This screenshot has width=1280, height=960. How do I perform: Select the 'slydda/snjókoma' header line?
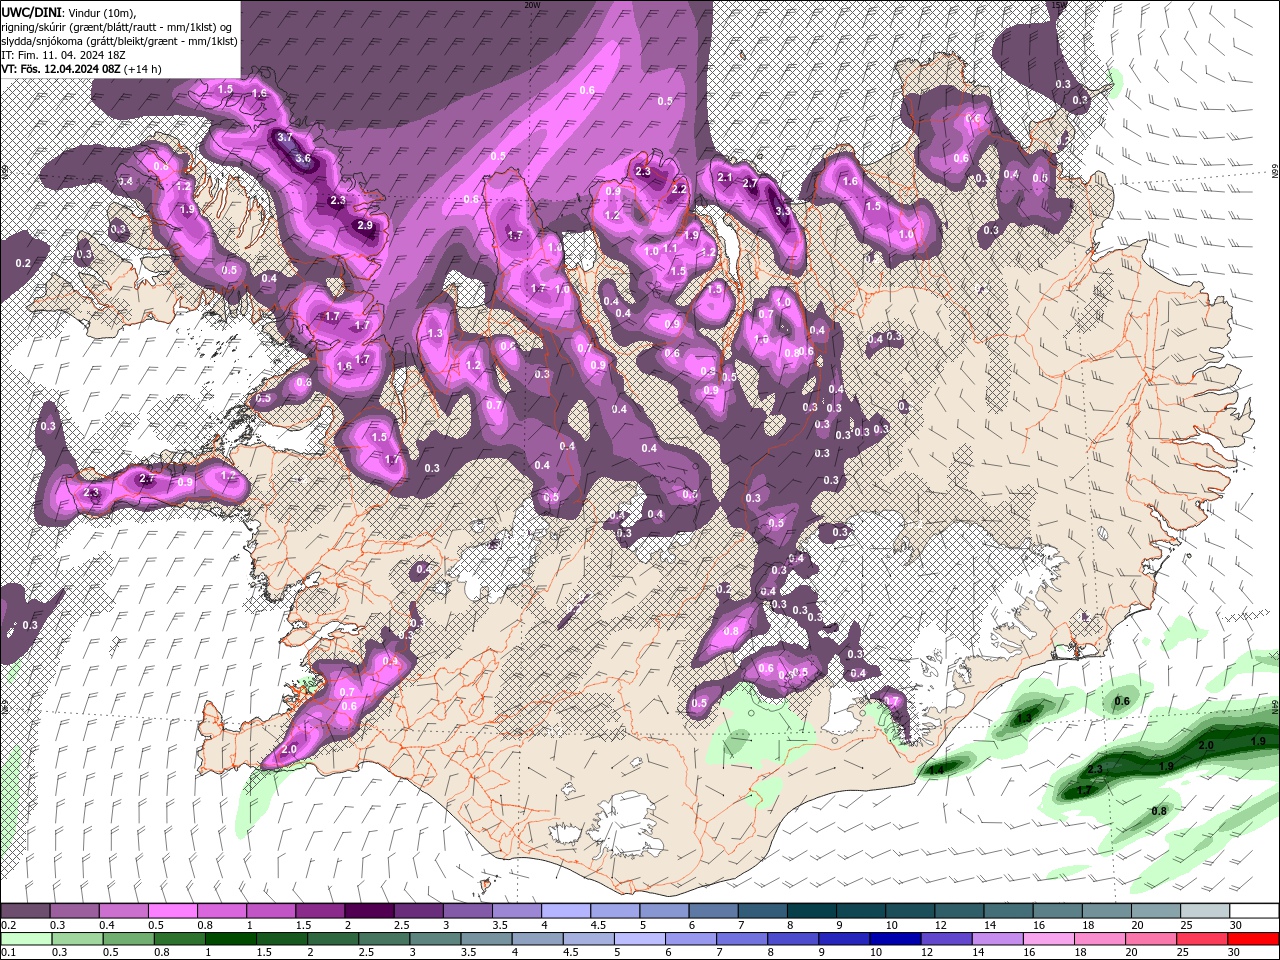pos(120,41)
